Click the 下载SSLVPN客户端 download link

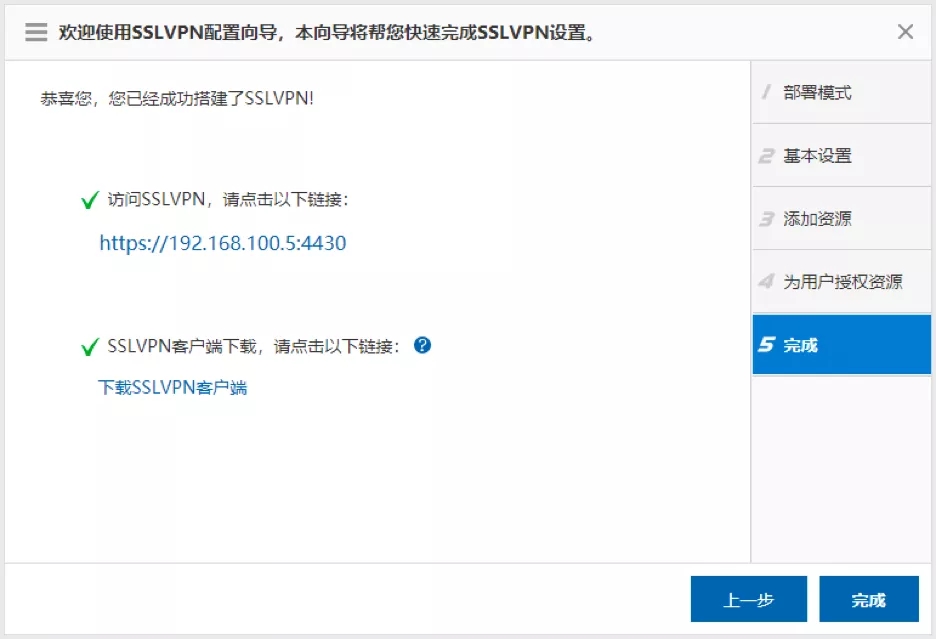pos(172,388)
